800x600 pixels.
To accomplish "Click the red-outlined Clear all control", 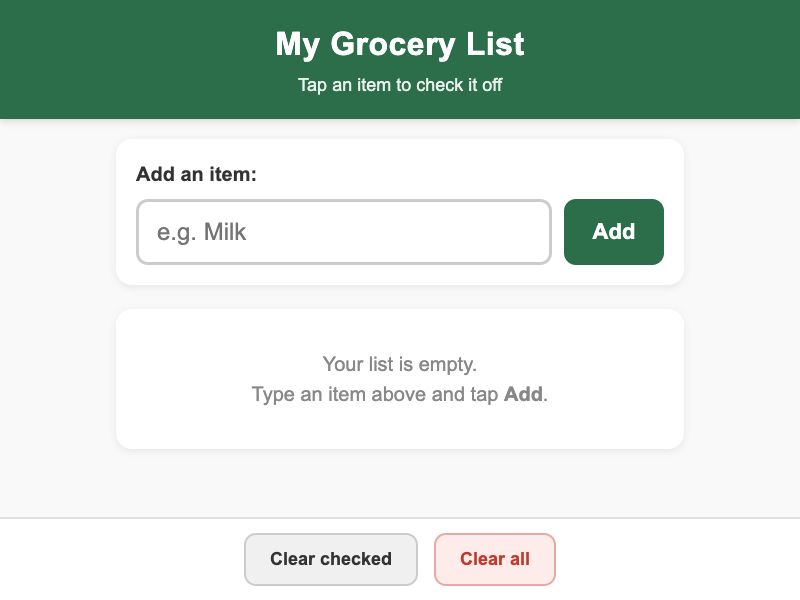I will (x=495, y=559).
